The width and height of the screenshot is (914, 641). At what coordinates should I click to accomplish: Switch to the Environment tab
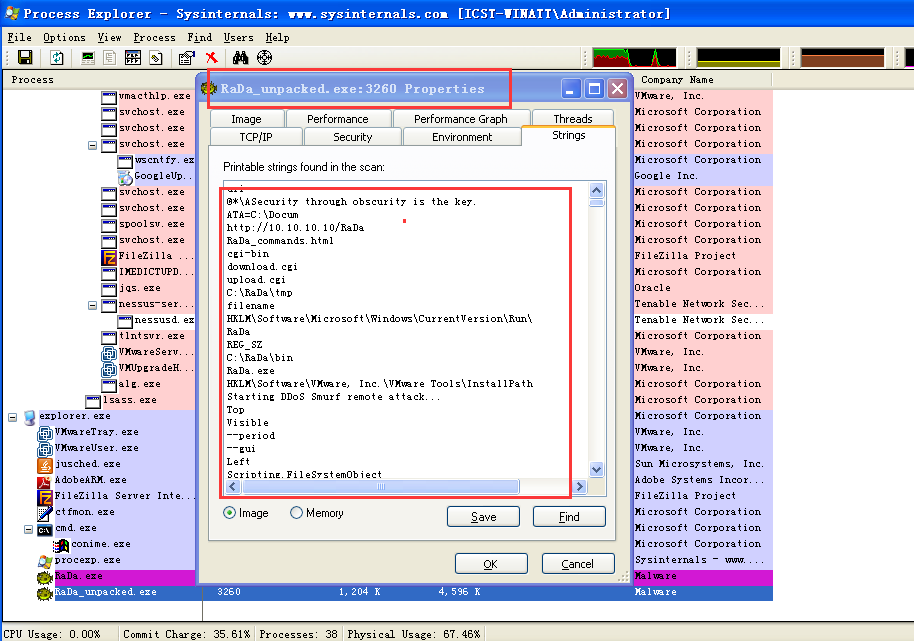[x=462, y=137]
